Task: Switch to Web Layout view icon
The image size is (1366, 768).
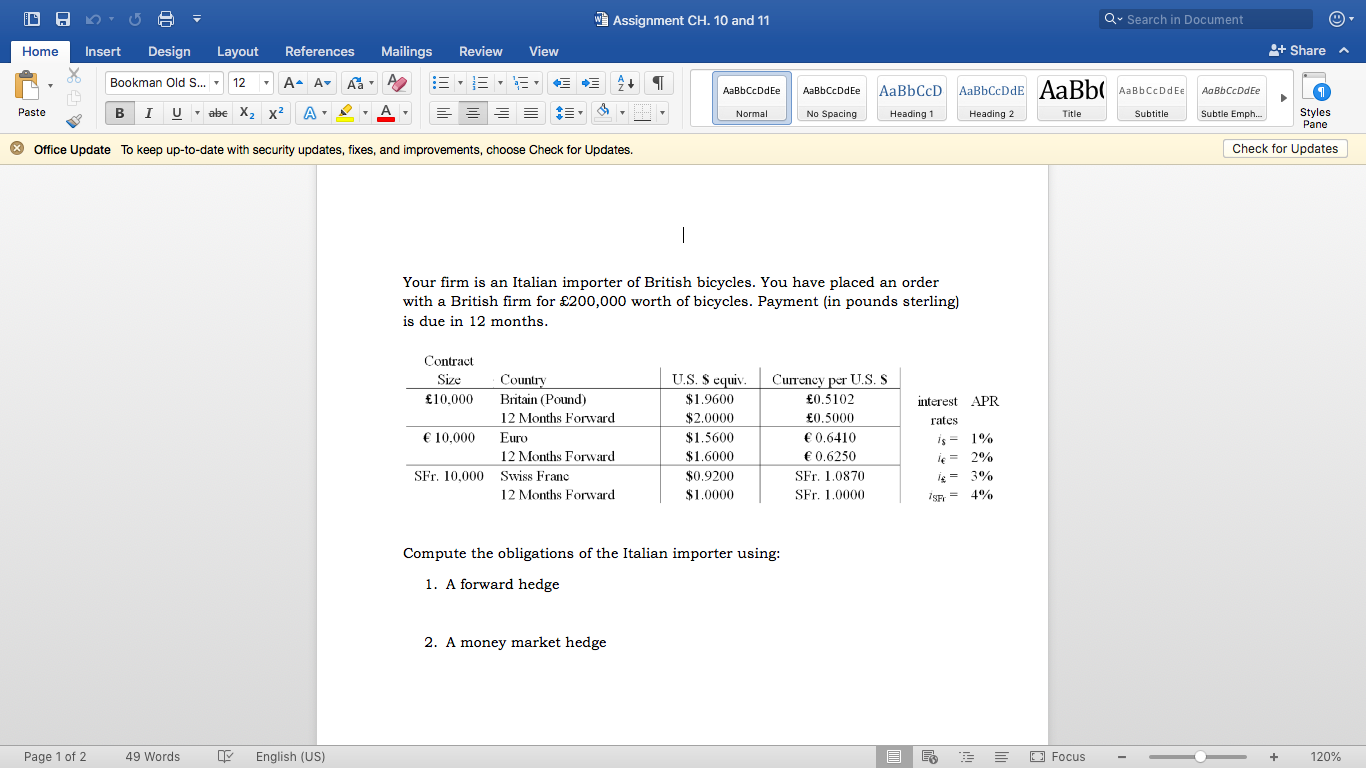Action: 929,757
